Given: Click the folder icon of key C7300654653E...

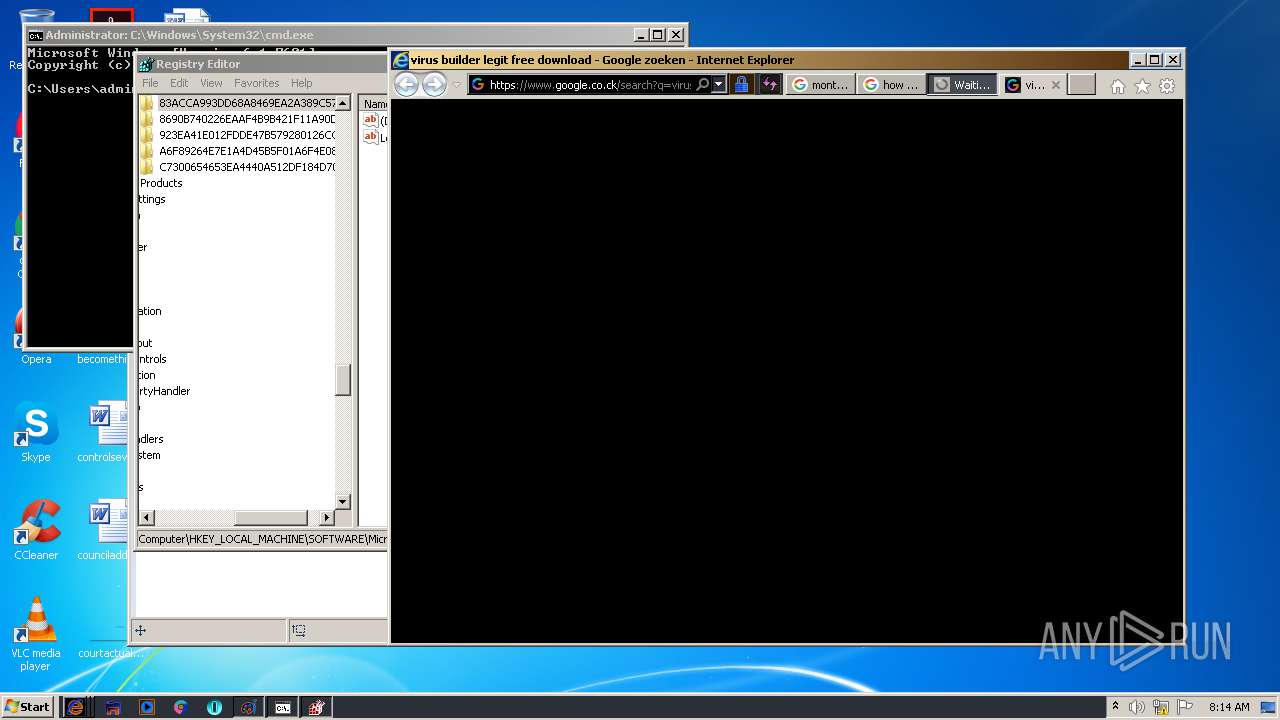Looking at the screenshot, I should click(x=147, y=167).
